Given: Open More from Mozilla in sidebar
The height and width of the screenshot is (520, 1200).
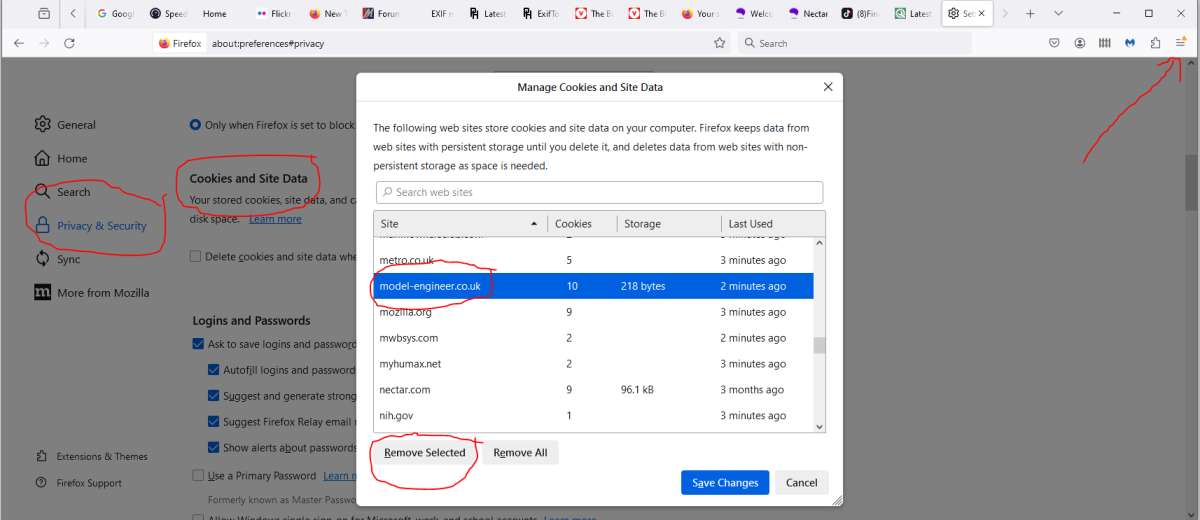Looking at the screenshot, I should click(x=91, y=293).
